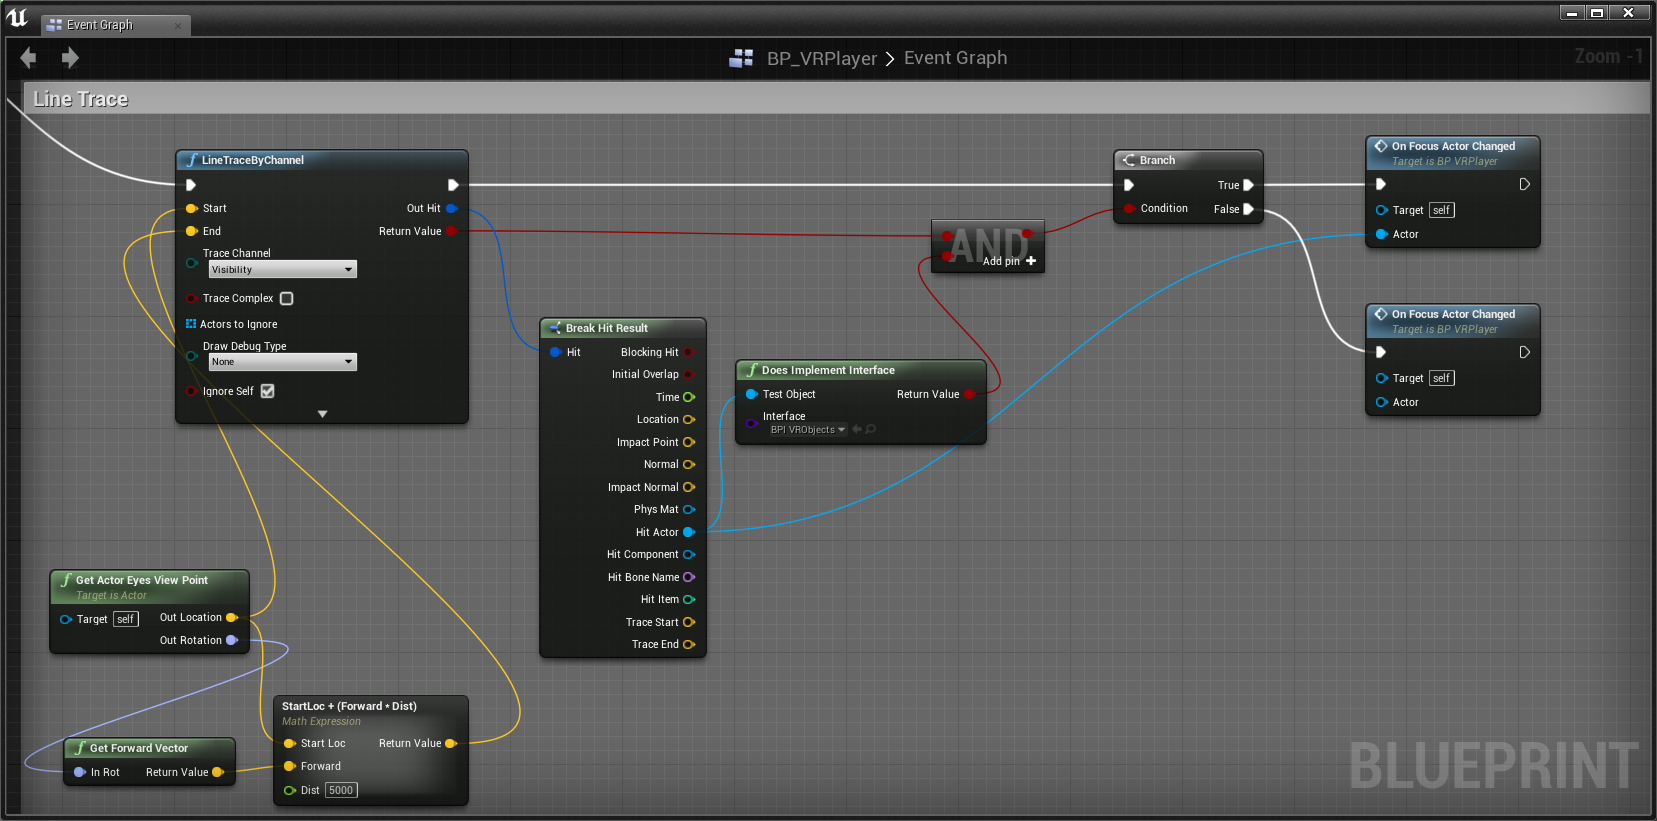The image size is (1657, 821).
Task: Click the Out Rotation output pin
Action: [x=232, y=640]
